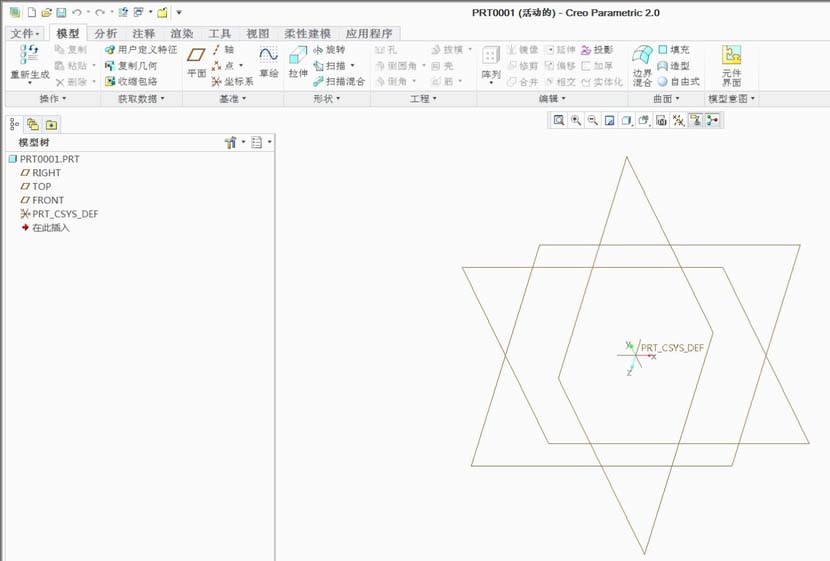
Task: Select the RIGHT datum plane in tree
Action: click(41, 173)
